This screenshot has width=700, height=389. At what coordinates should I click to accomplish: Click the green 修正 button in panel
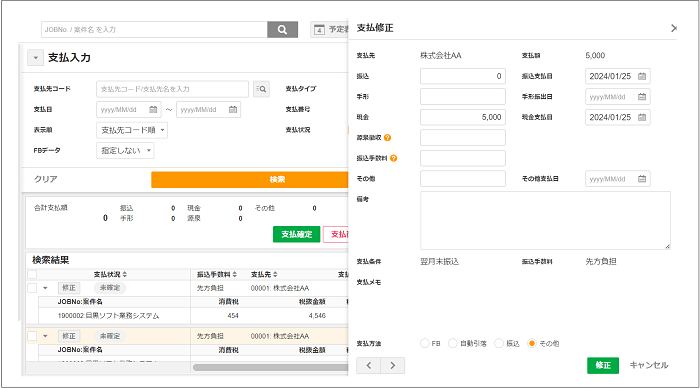click(x=603, y=365)
